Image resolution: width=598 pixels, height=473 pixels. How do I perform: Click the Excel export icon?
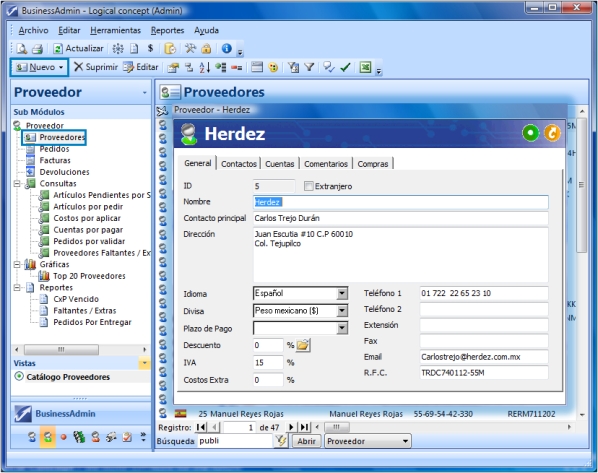(365, 68)
